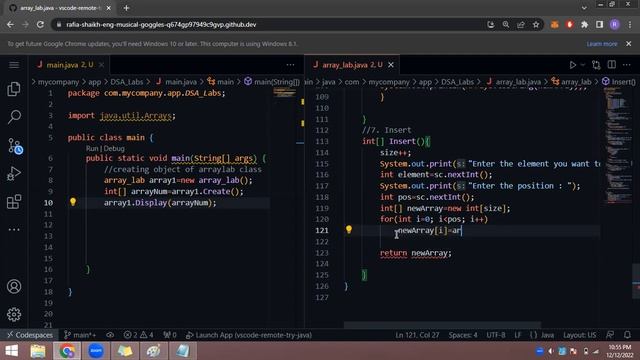
Task: Open the Search view in activity bar
Action: 14,117
